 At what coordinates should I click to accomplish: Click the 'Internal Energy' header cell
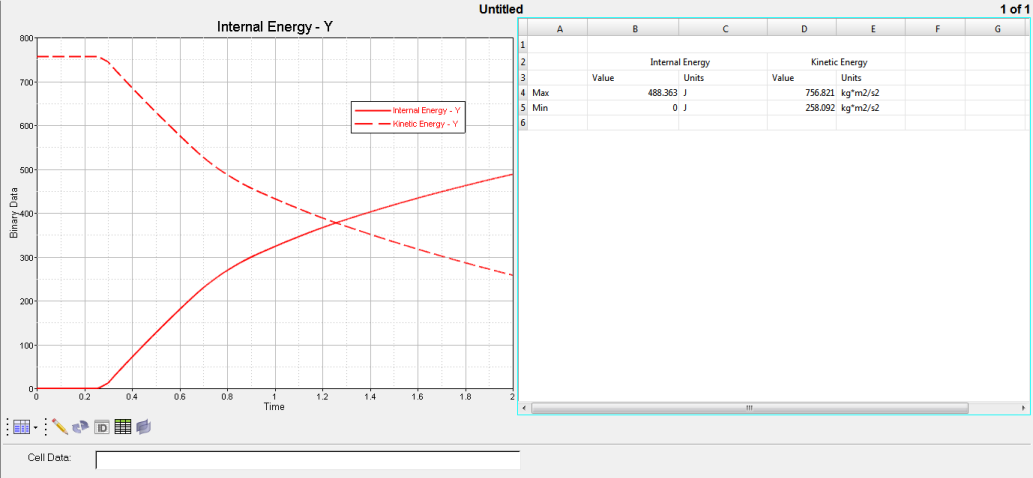point(678,62)
